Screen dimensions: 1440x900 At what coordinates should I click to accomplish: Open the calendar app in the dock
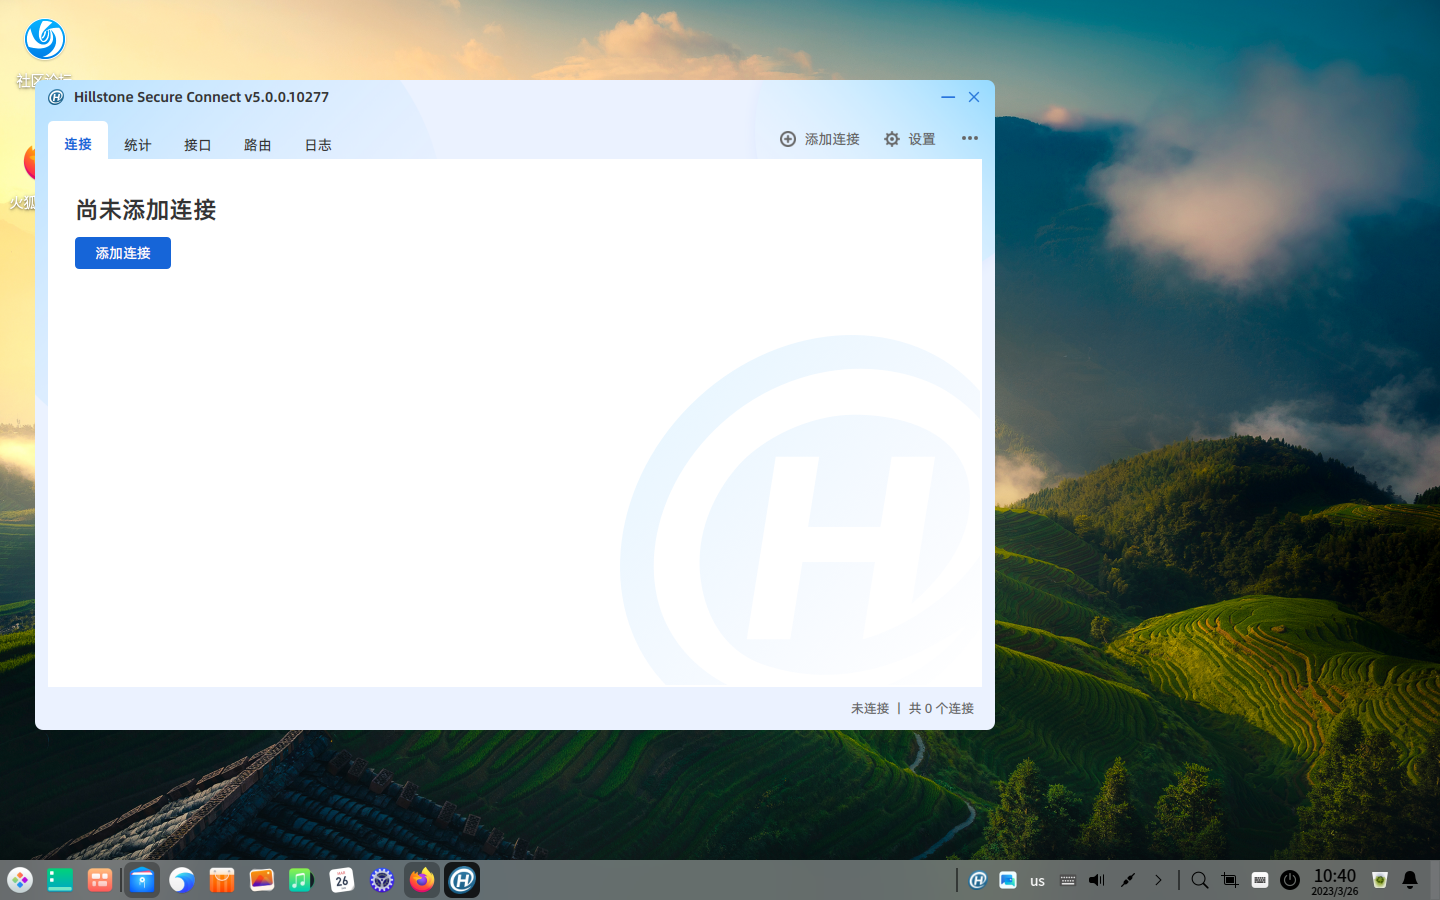point(342,880)
